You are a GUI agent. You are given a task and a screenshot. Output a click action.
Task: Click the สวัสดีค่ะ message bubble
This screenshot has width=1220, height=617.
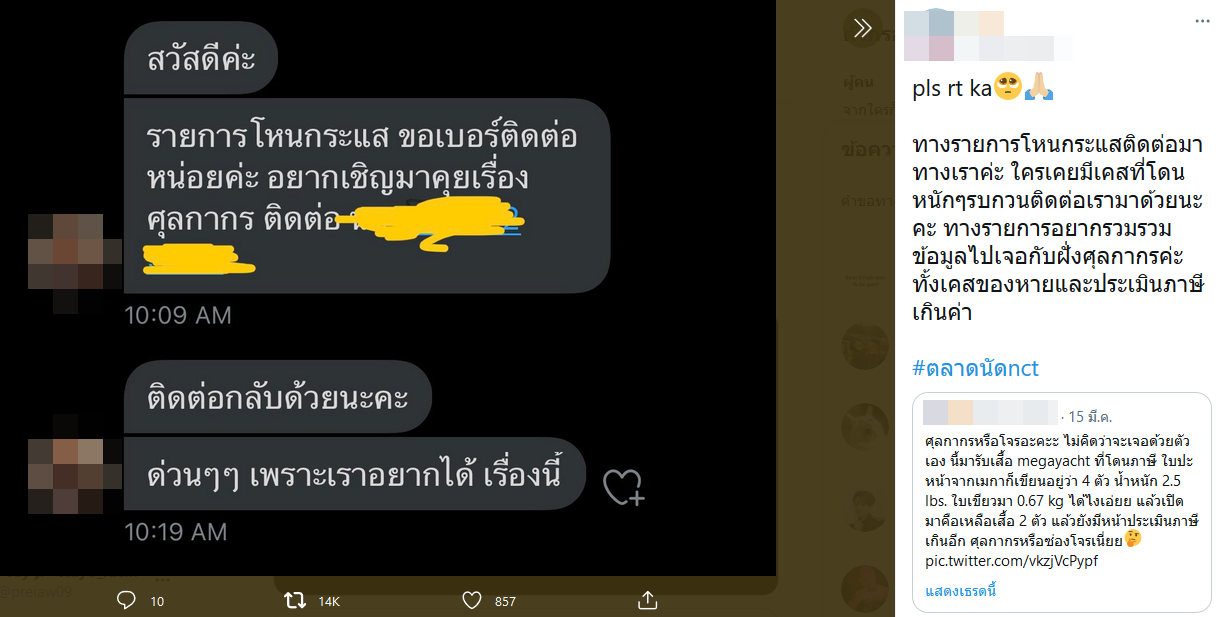click(202, 57)
